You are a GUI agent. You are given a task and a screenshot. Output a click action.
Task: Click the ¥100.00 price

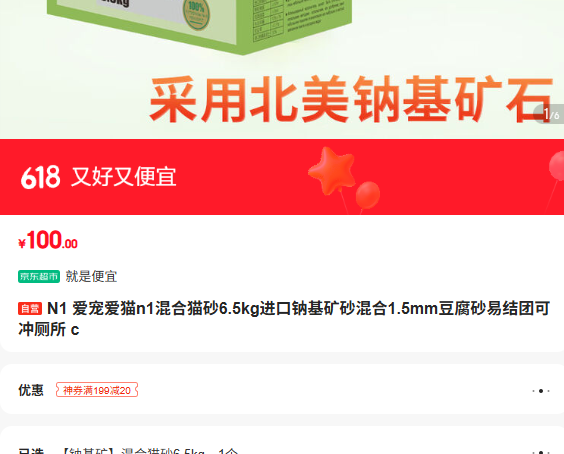pyautogui.click(x=48, y=240)
